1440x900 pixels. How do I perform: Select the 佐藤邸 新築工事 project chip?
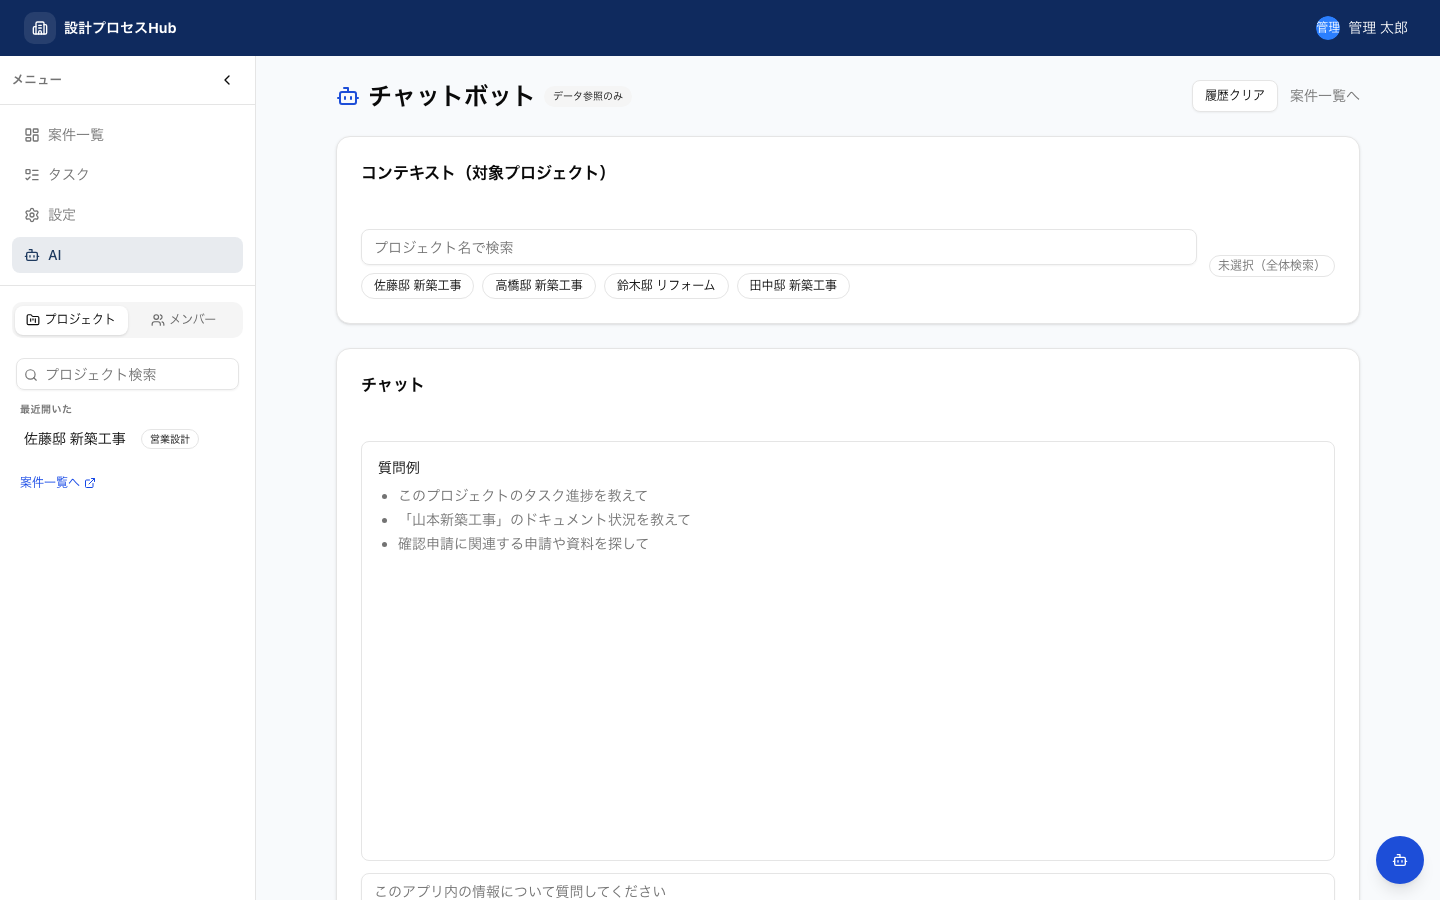point(417,286)
